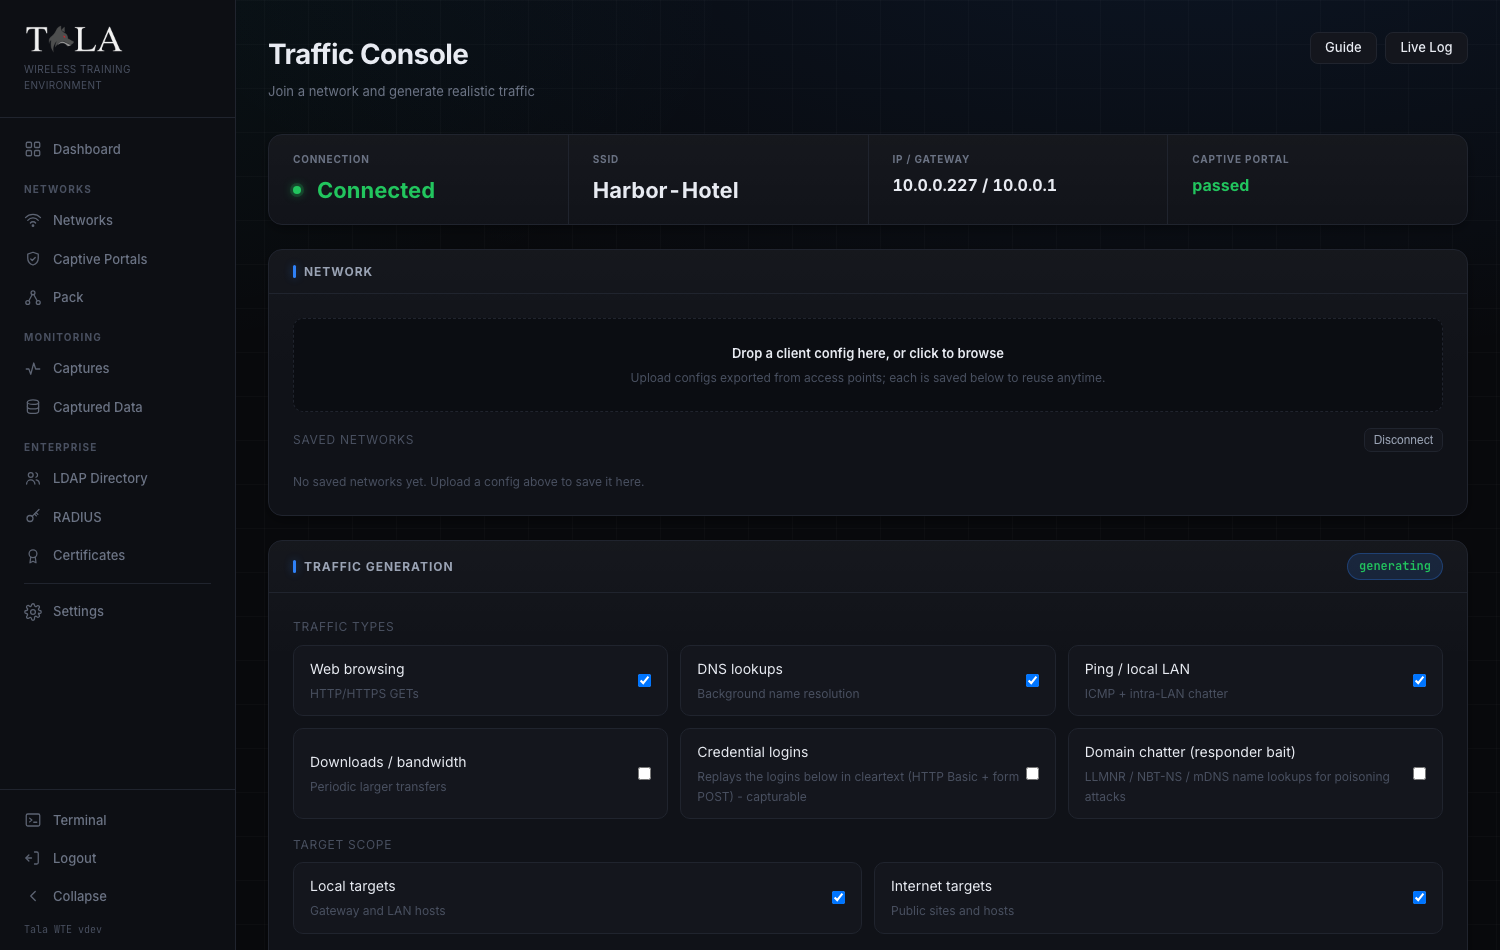The height and width of the screenshot is (950, 1500).
Task: Uncheck Ping / local LAN checkbox
Action: (1419, 681)
